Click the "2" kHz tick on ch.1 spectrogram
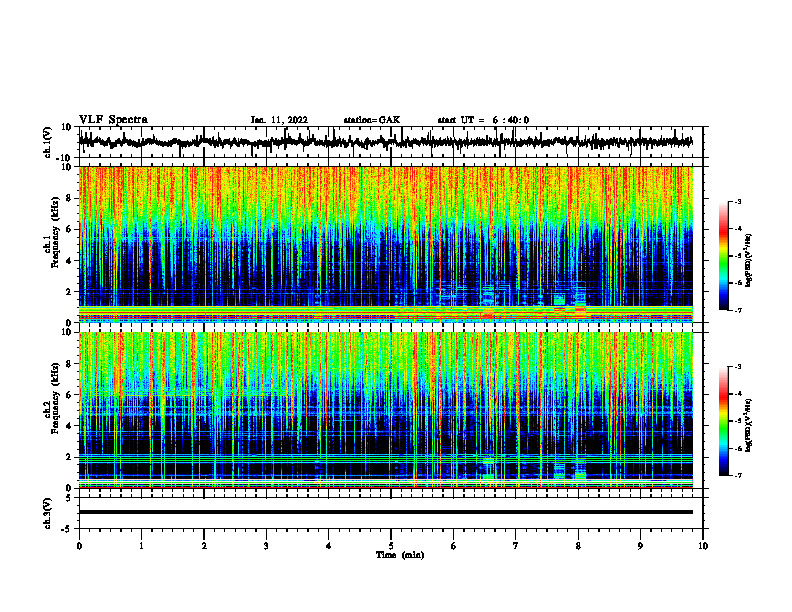 point(69,292)
